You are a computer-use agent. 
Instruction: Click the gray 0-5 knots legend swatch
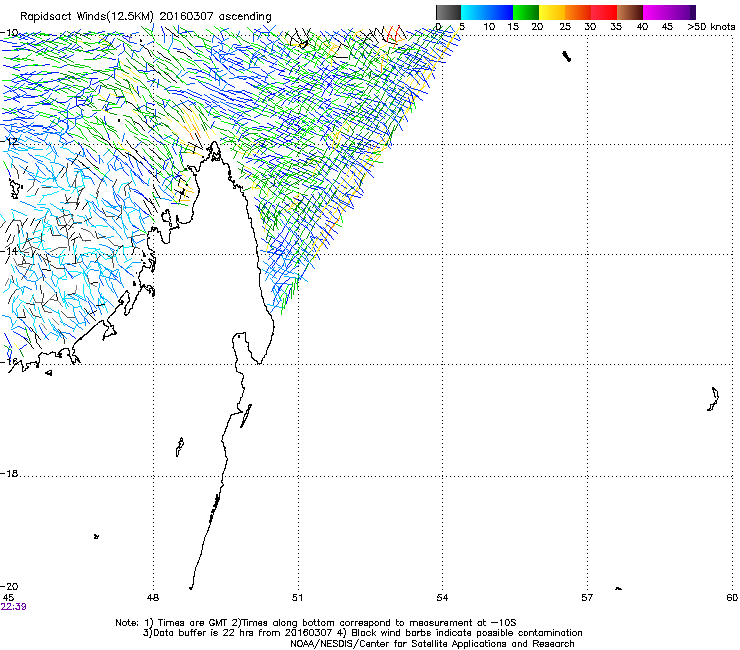tap(448, 12)
